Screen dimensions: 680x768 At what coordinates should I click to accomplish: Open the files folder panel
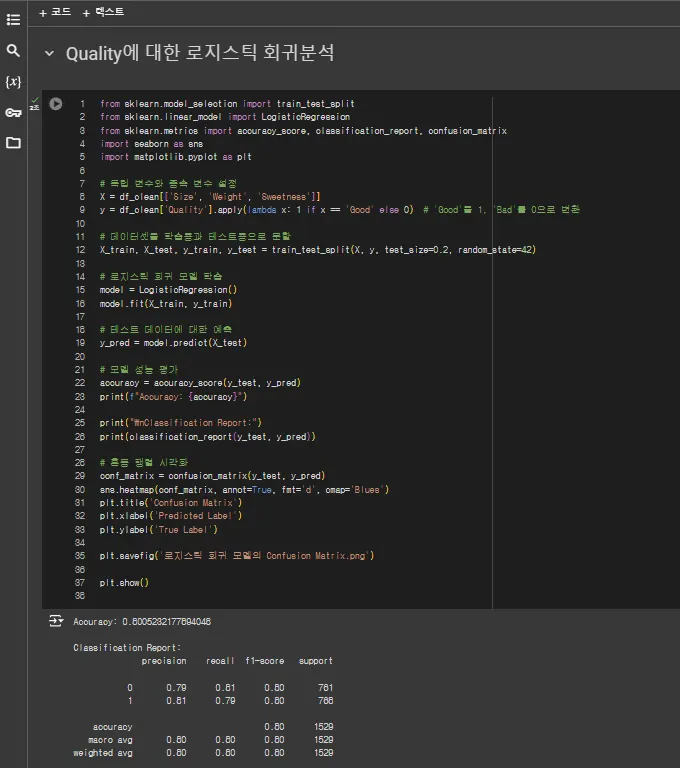point(13,143)
